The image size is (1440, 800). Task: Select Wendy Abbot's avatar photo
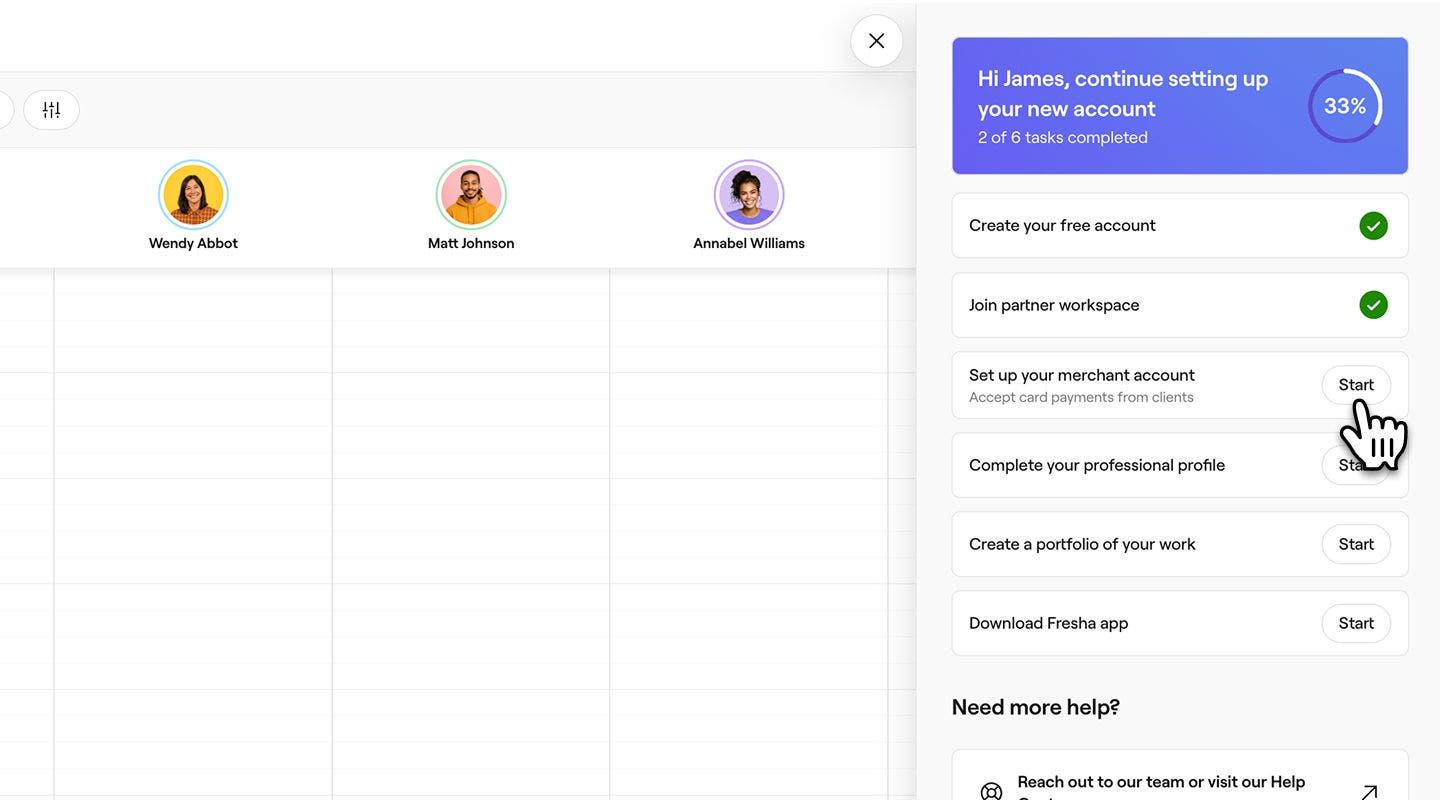(x=193, y=195)
